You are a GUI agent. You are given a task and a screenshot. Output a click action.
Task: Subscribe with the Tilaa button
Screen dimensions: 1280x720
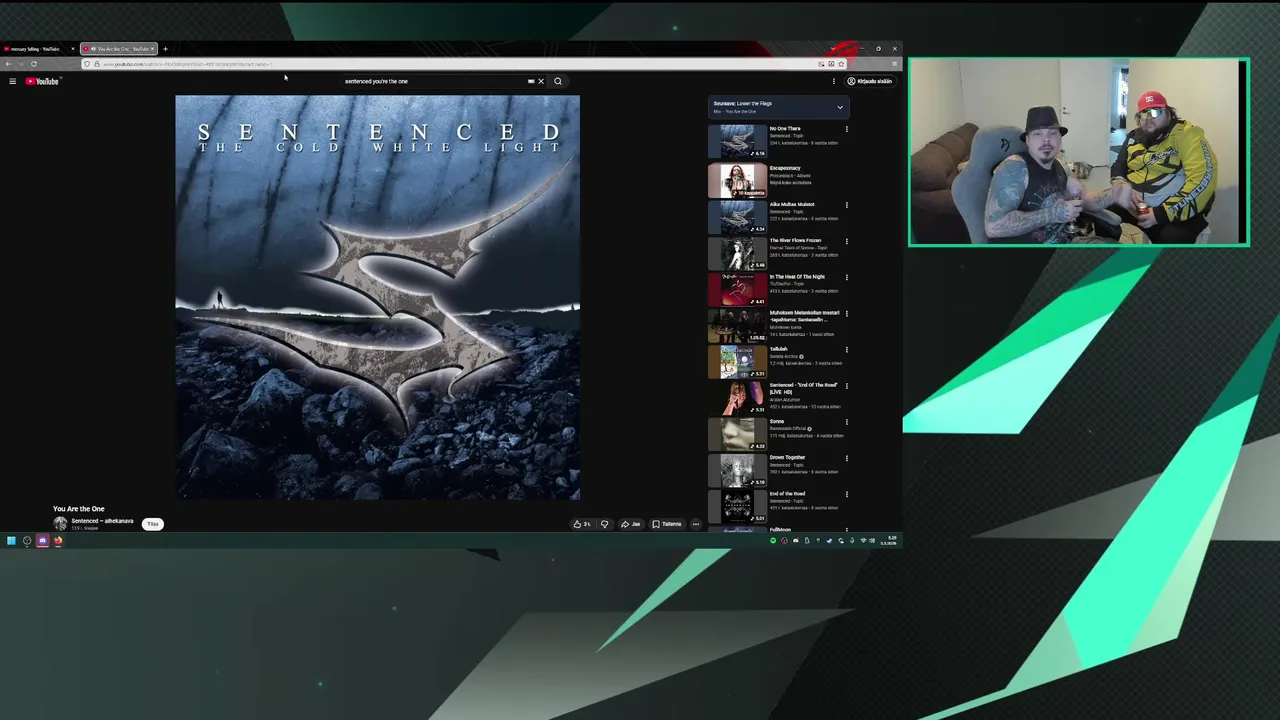click(x=152, y=524)
